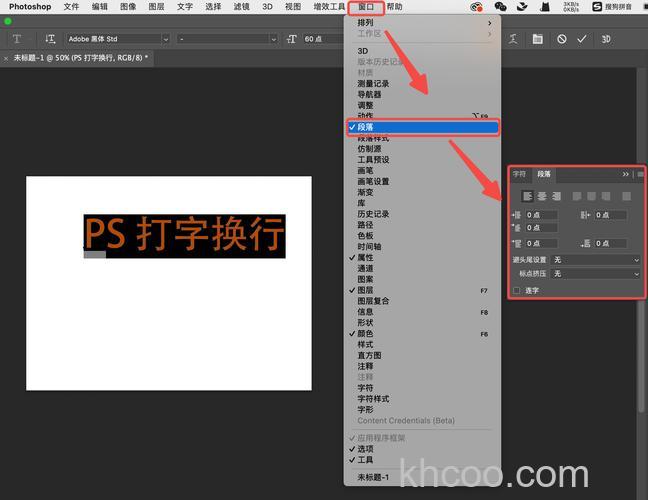Click the space before paragraph field
648x500 pixels.
pyautogui.click(x=542, y=243)
